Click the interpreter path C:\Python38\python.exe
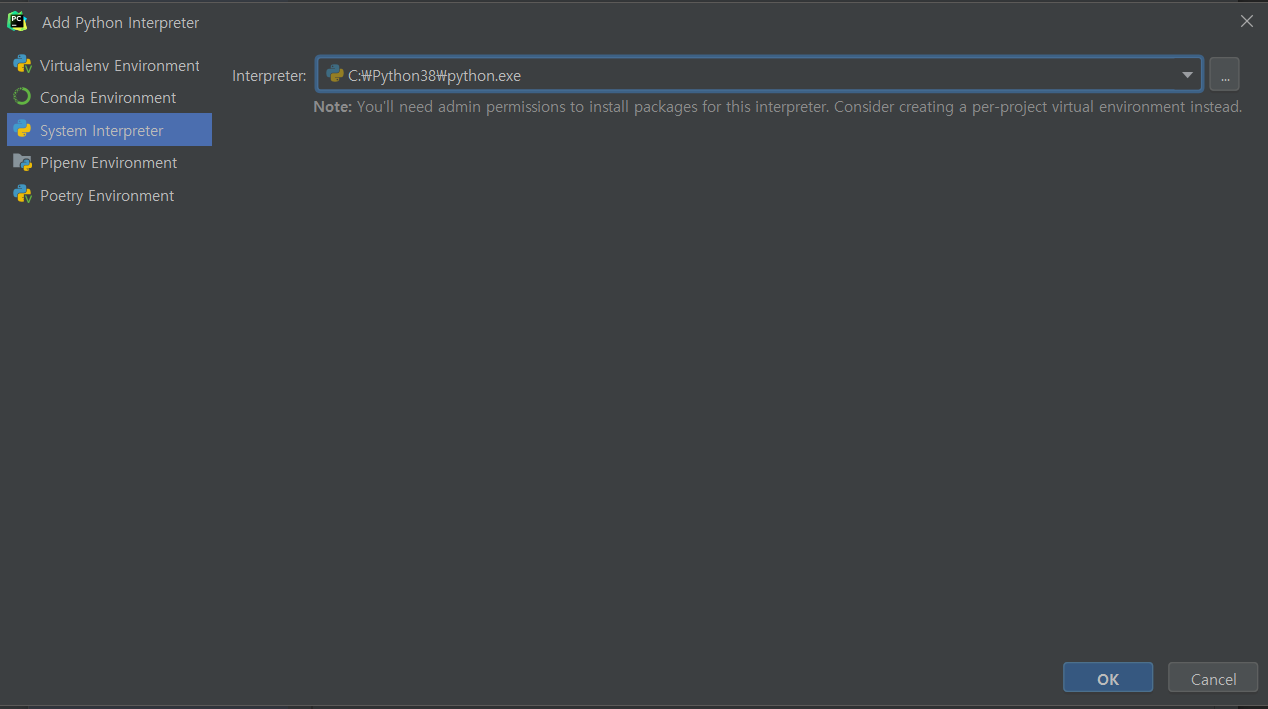The width and height of the screenshot is (1268, 709). [434, 75]
